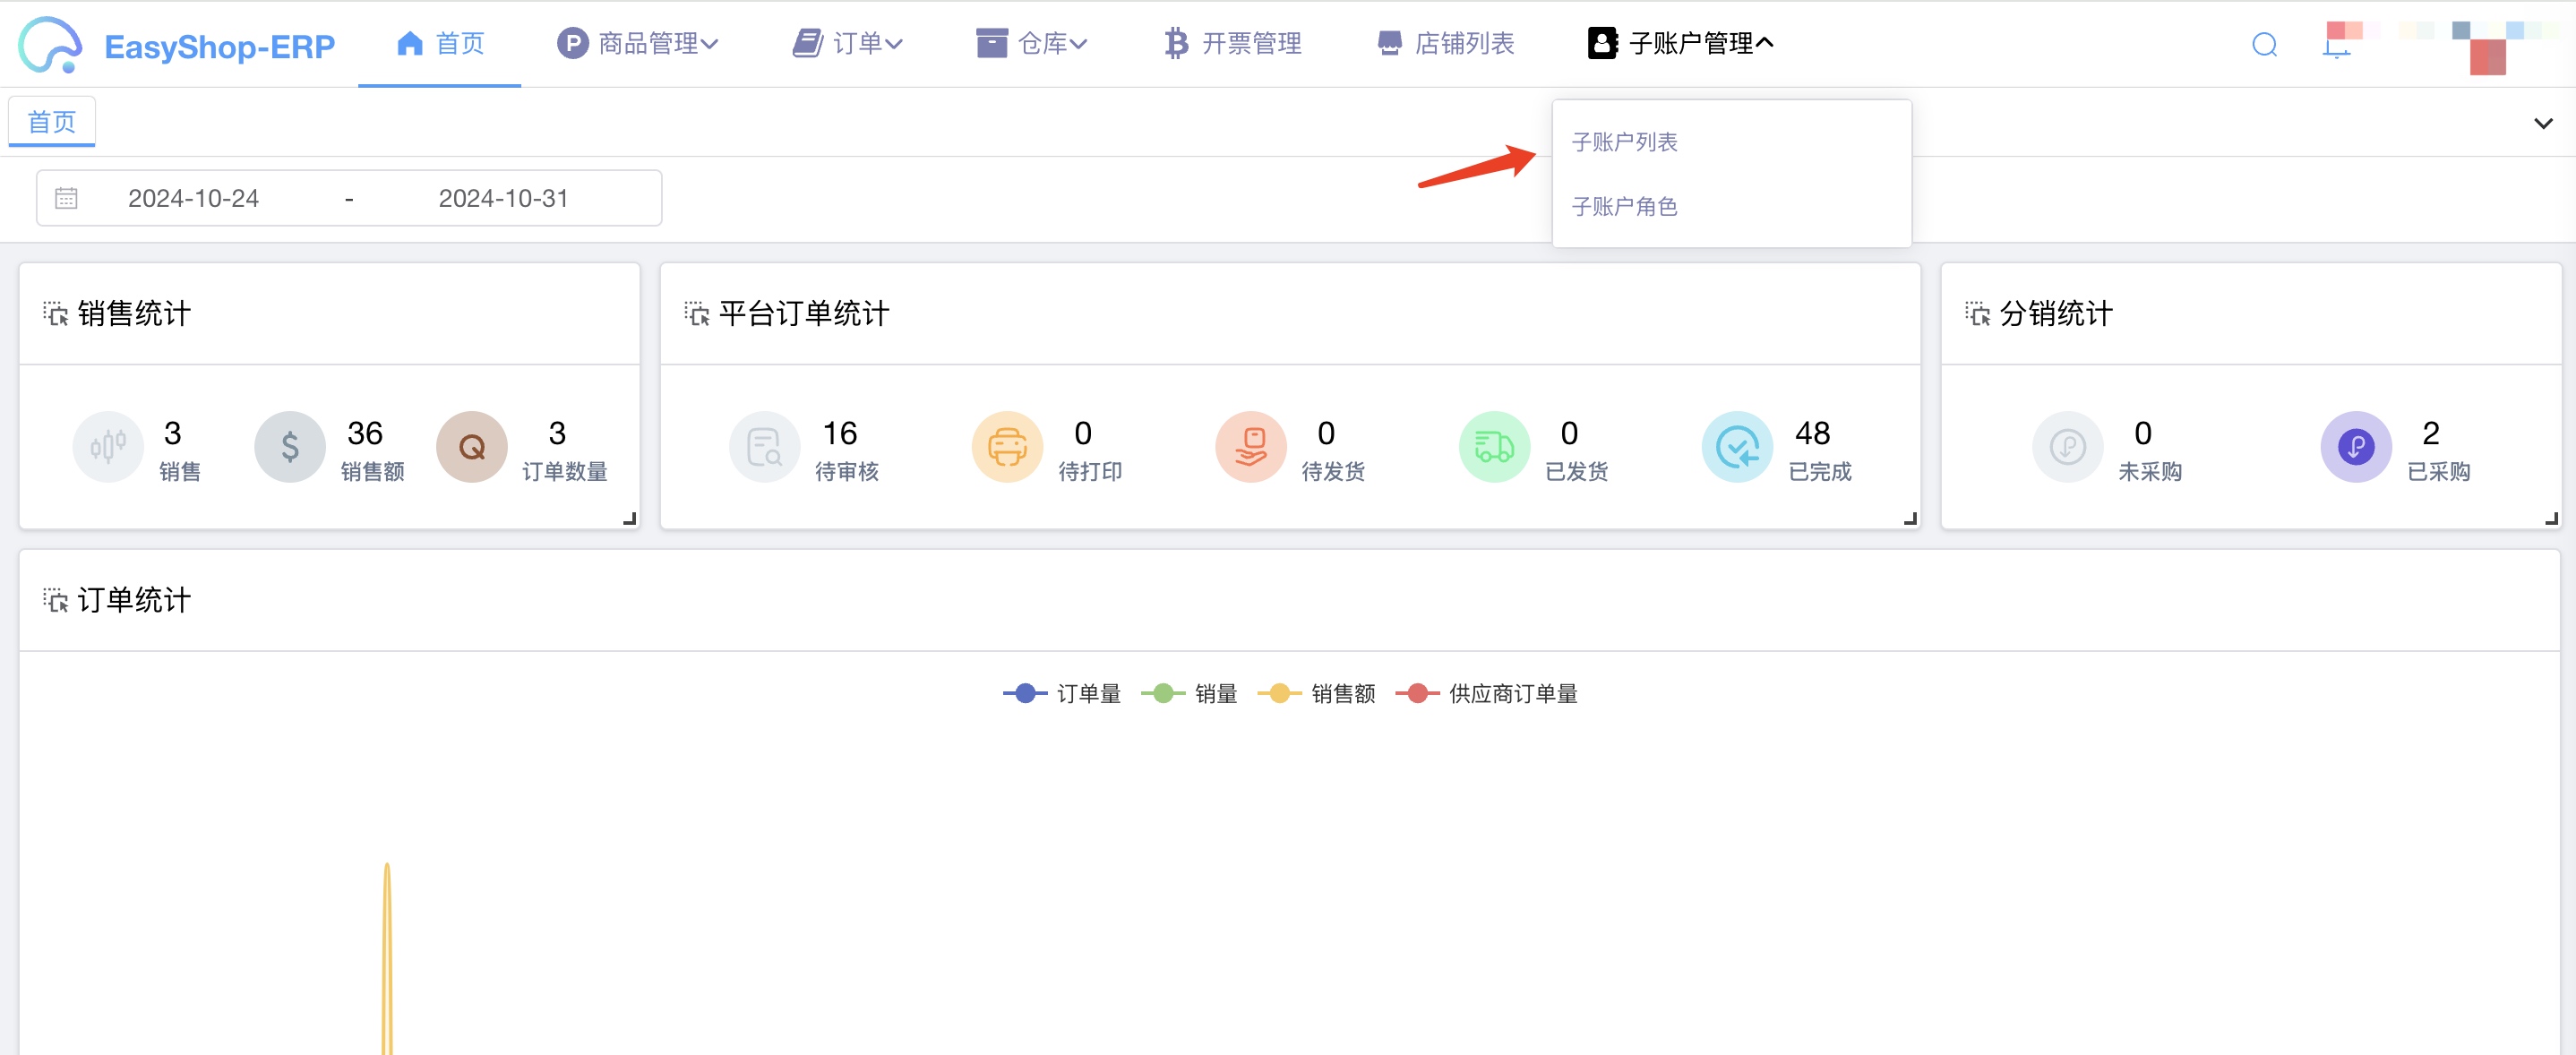Image resolution: width=2576 pixels, height=1055 pixels.
Task: Click the 分销统计 card resize handle
Action: pyautogui.click(x=2551, y=518)
